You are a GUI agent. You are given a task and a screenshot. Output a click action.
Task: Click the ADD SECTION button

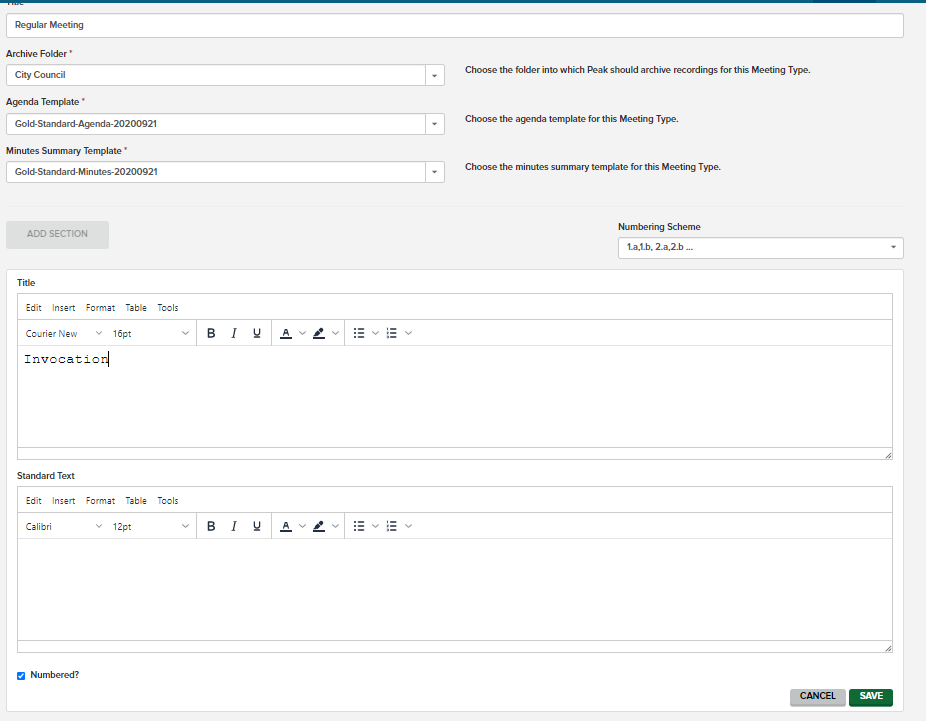tap(57, 234)
